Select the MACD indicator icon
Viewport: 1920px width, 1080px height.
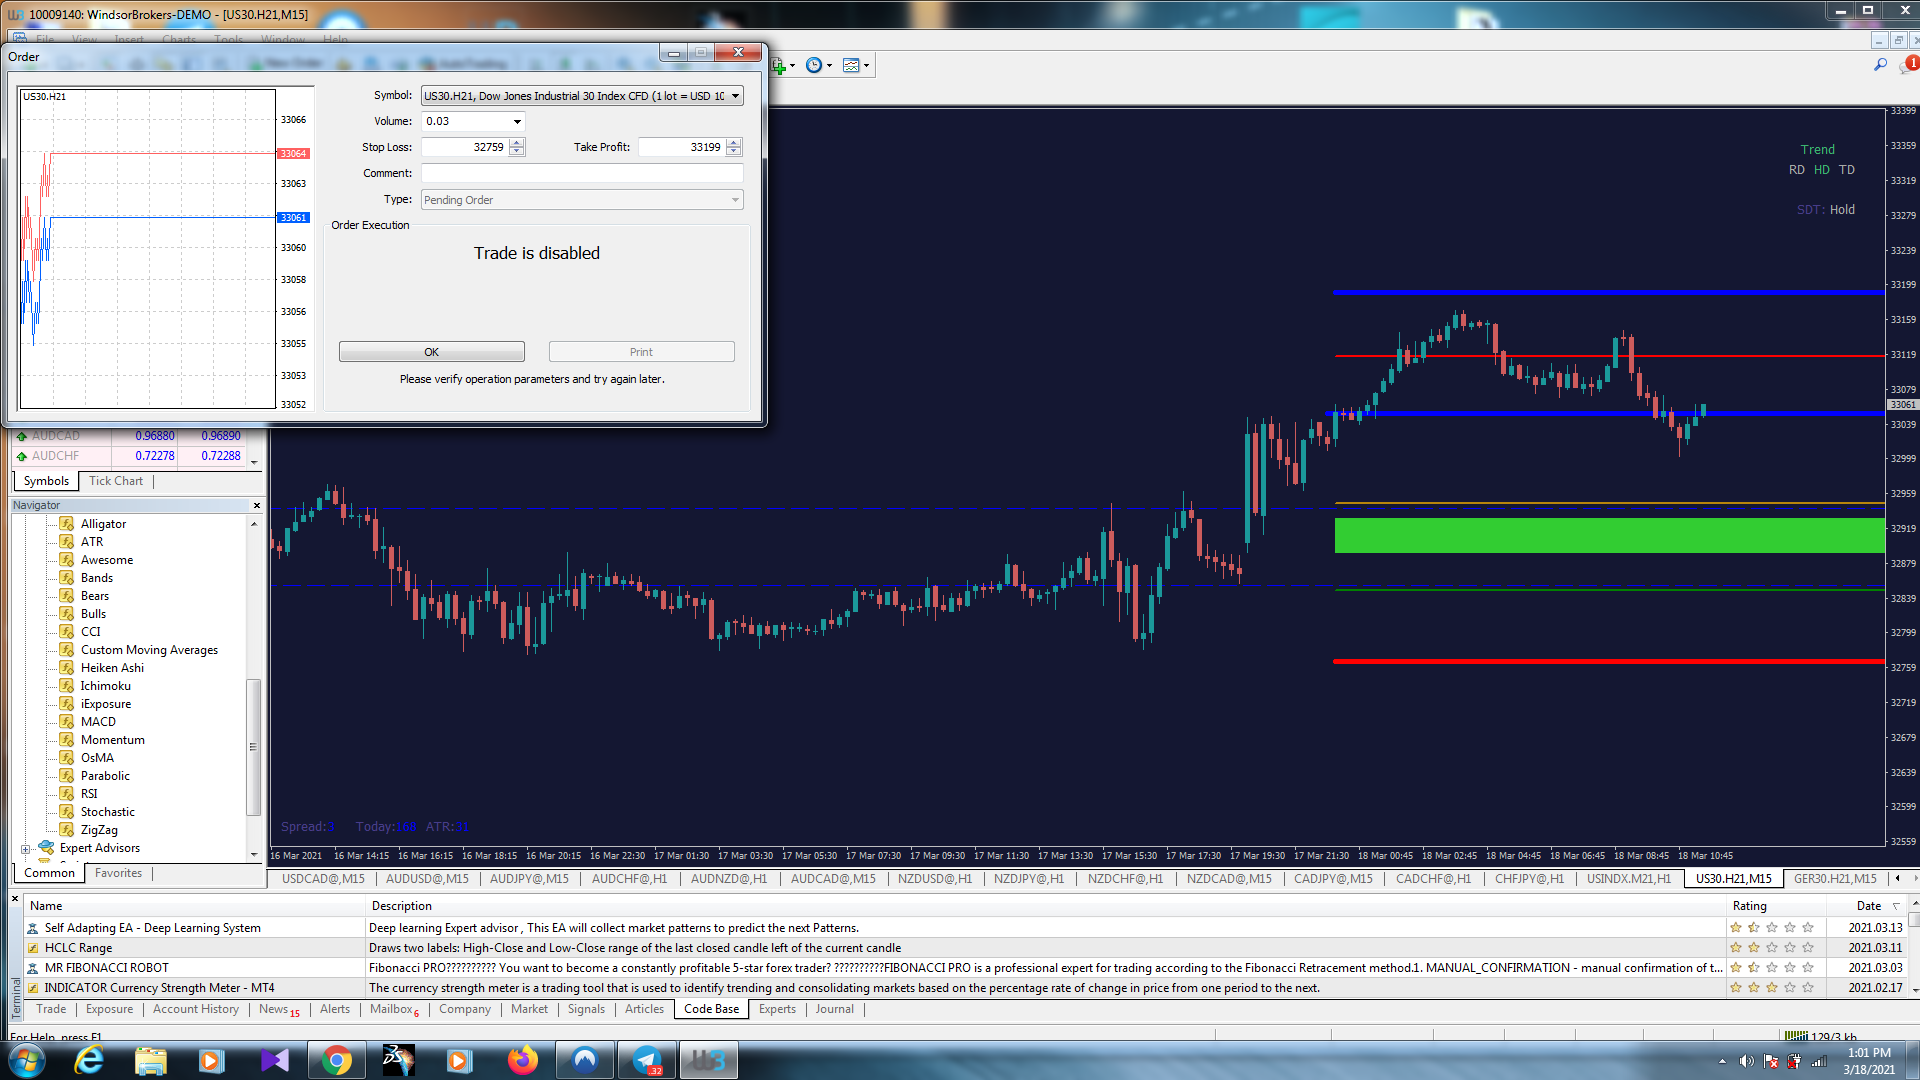[67, 722]
